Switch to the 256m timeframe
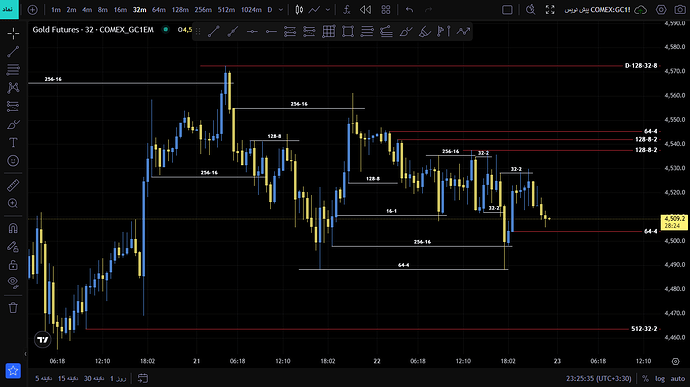The height and width of the screenshot is (387, 690). pyautogui.click(x=203, y=10)
